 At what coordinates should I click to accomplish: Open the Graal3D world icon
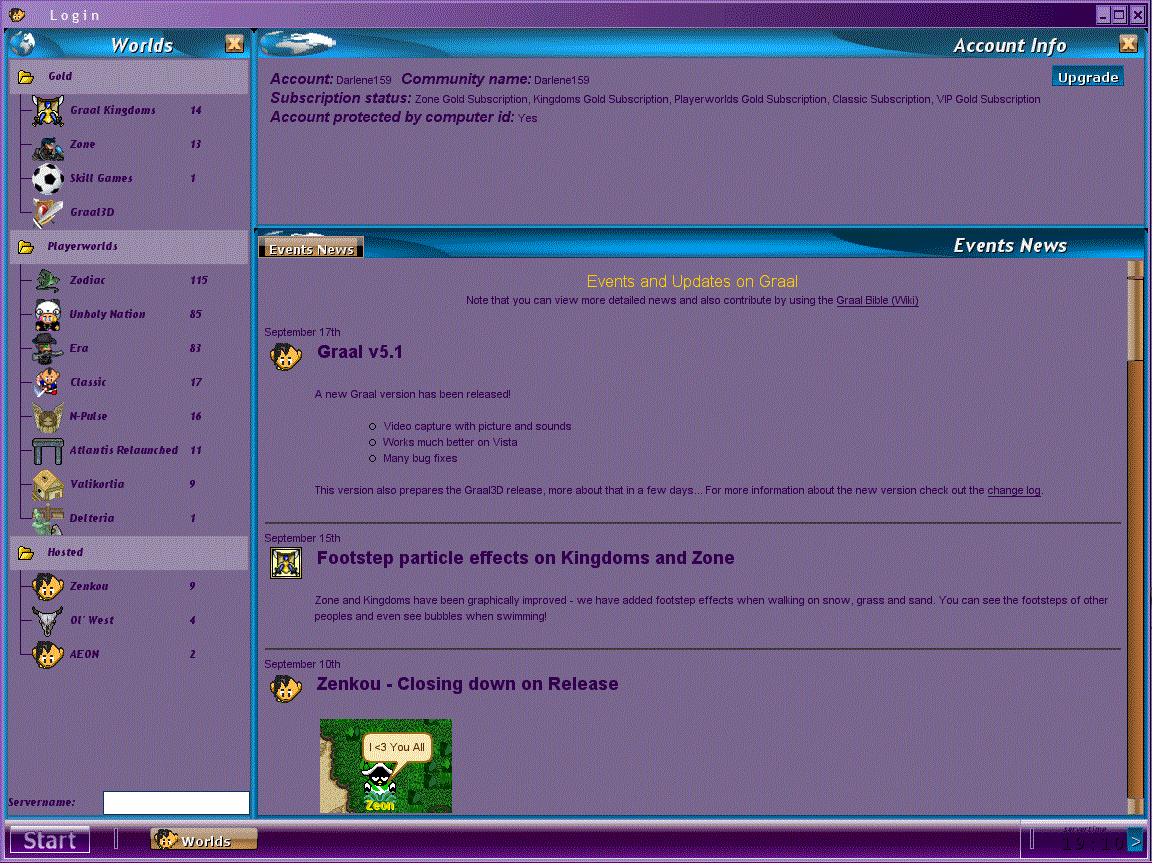tap(47, 213)
